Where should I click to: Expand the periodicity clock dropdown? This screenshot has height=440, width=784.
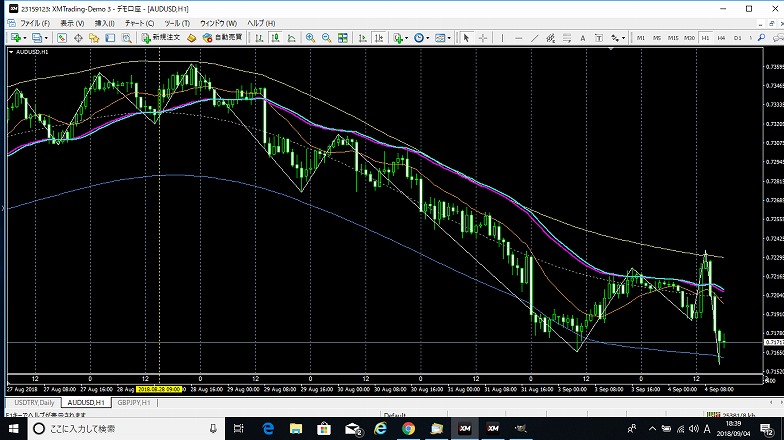point(428,37)
